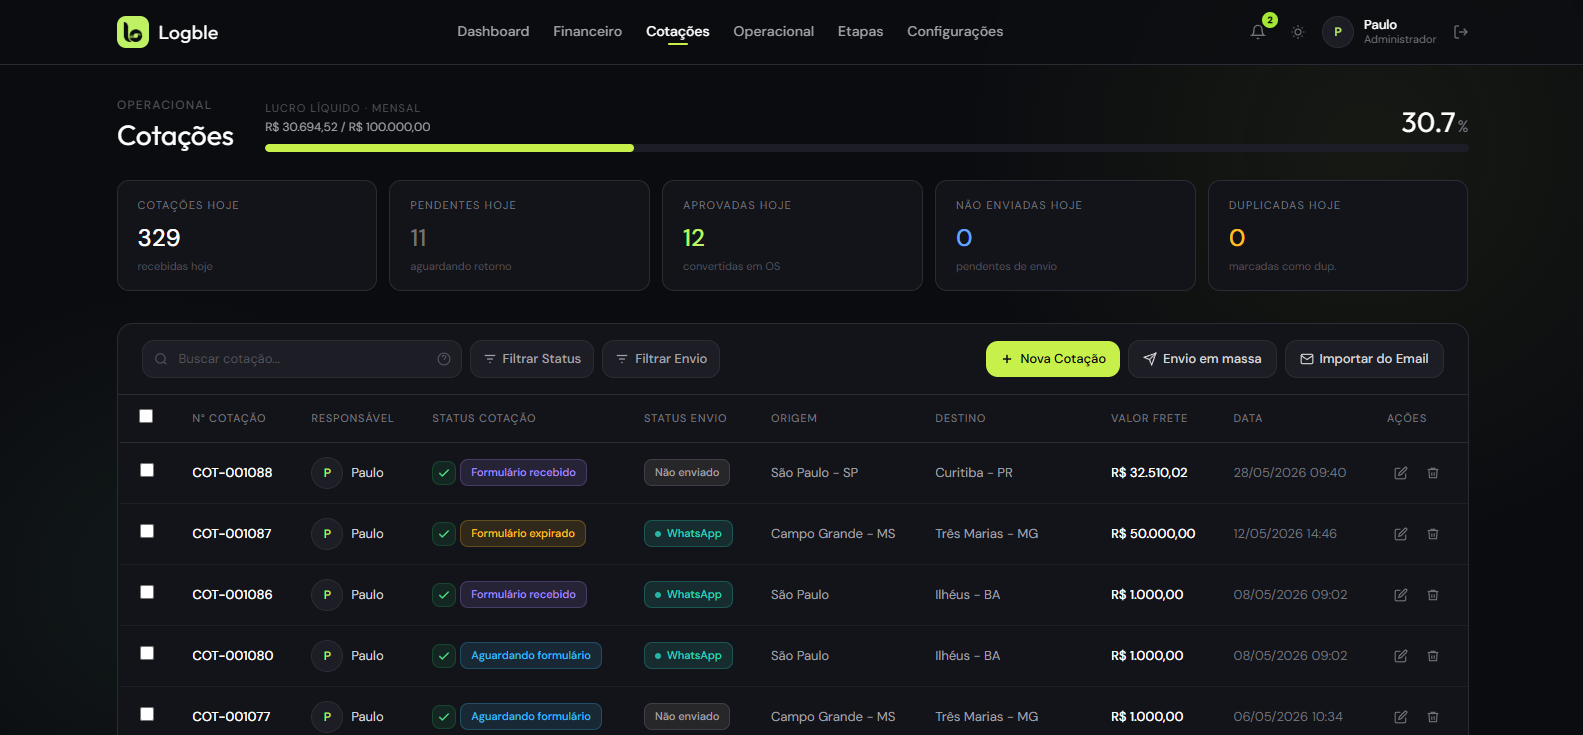Open 'Formulário expirado' status badge
The width and height of the screenshot is (1583, 735).
pyautogui.click(x=523, y=534)
